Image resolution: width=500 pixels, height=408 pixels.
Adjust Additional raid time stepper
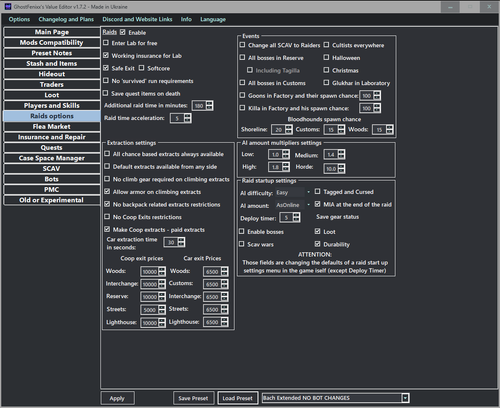pyautogui.click(x=209, y=106)
